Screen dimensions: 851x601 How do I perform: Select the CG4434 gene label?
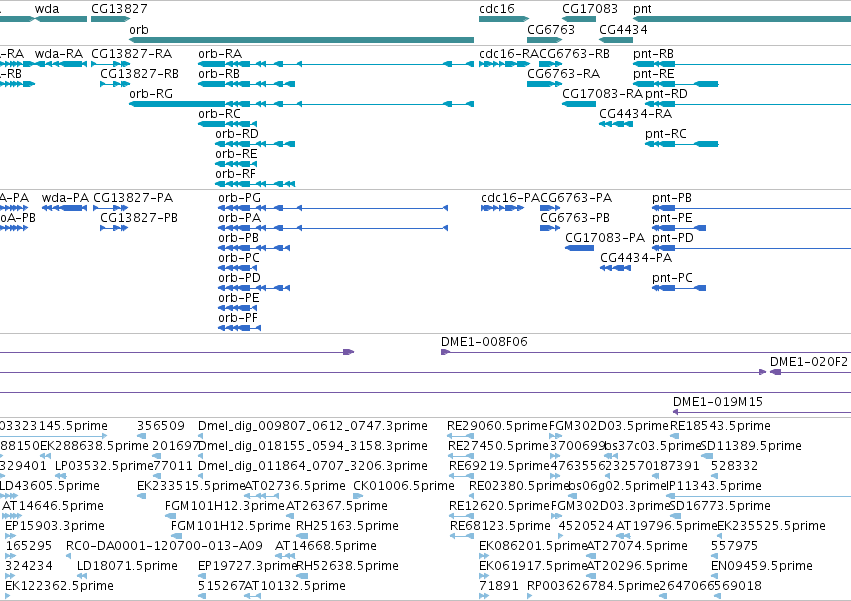pos(623,29)
